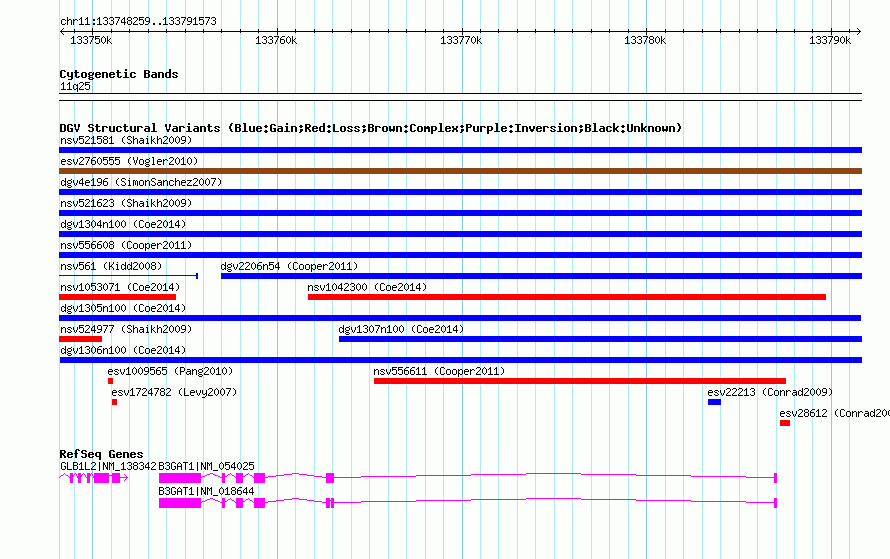Click the dgv1307n100 blue gain bar

[600, 339]
